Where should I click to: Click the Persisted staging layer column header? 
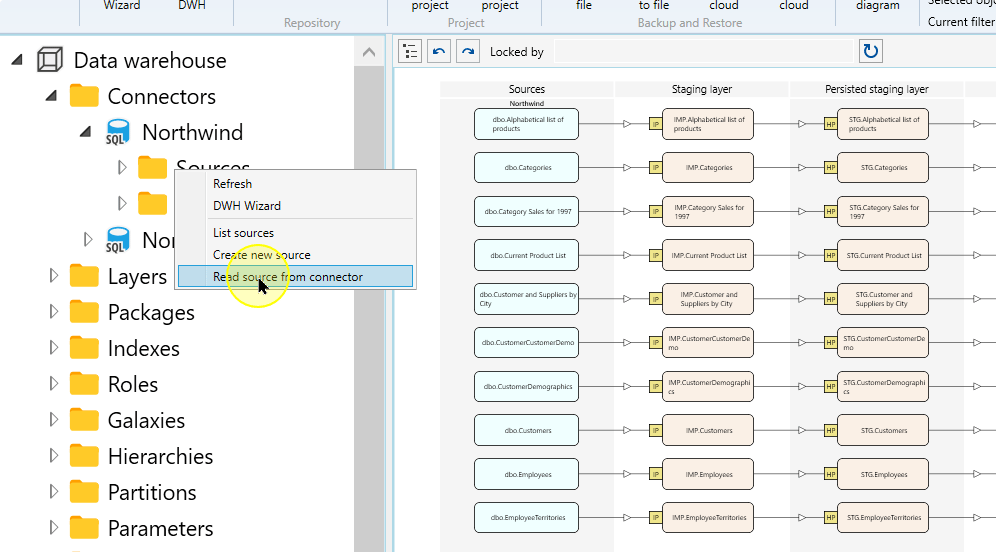click(x=877, y=90)
